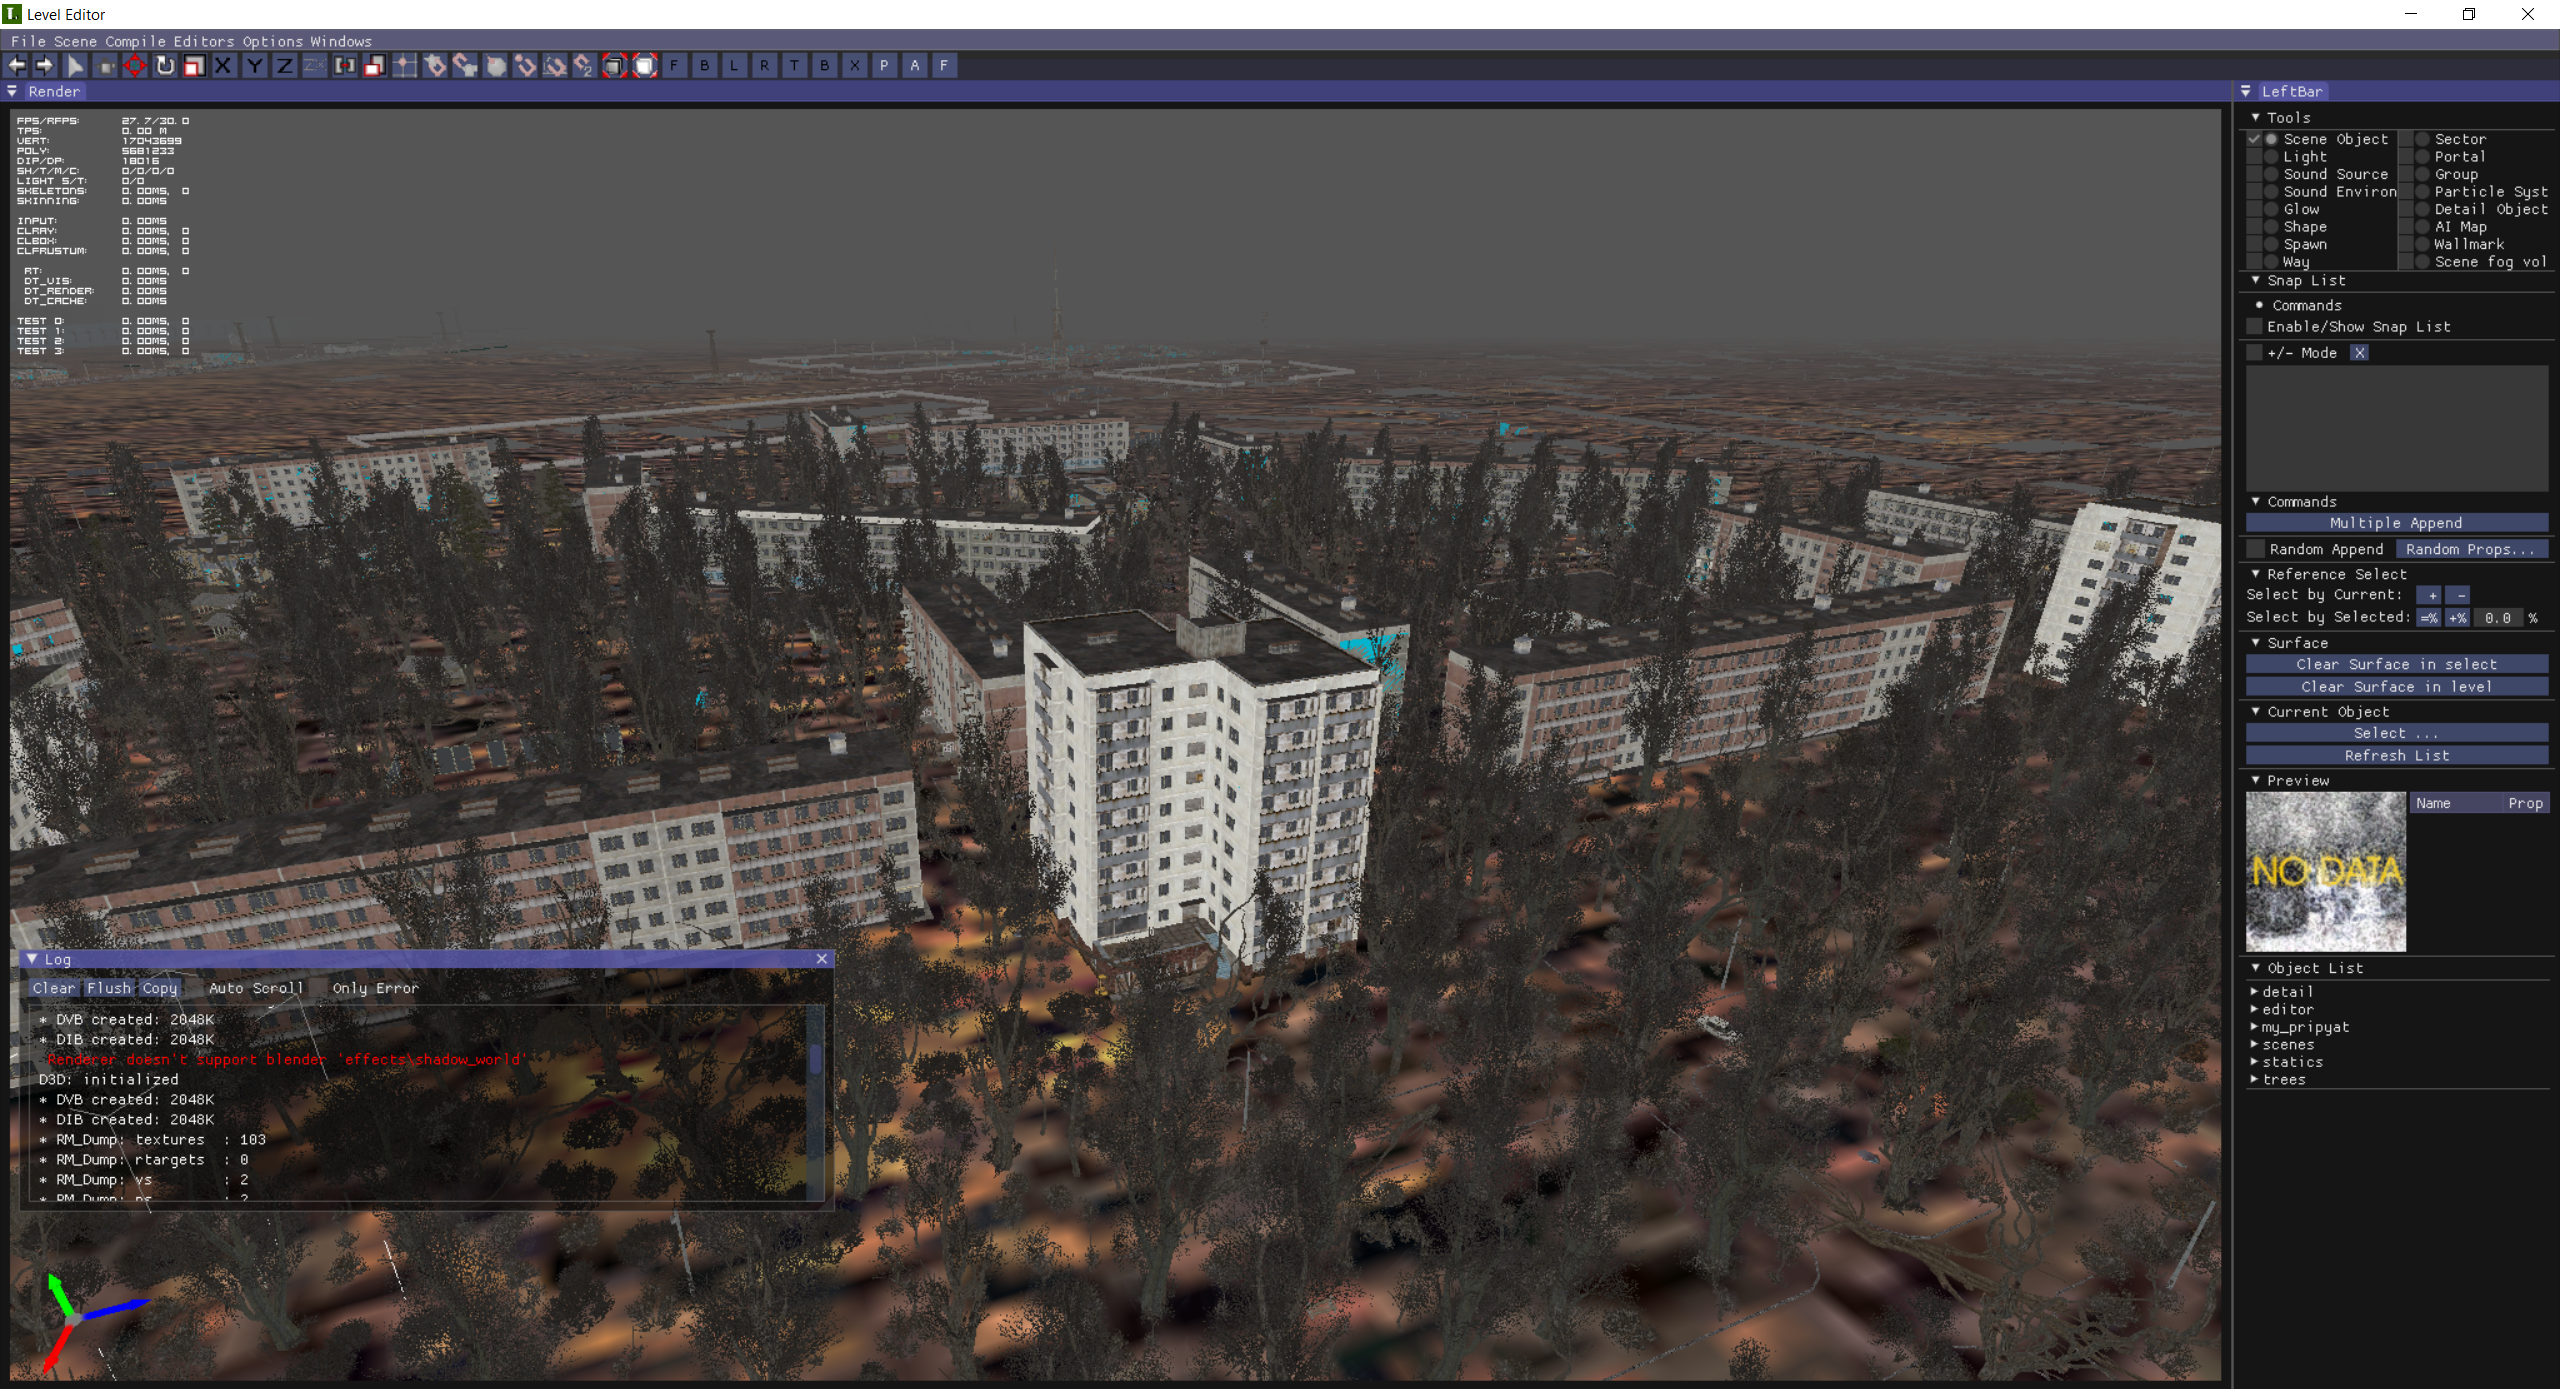This screenshot has width=2560, height=1389.
Task: Click the small X beside +/- Mode
Action: click(2359, 353)
